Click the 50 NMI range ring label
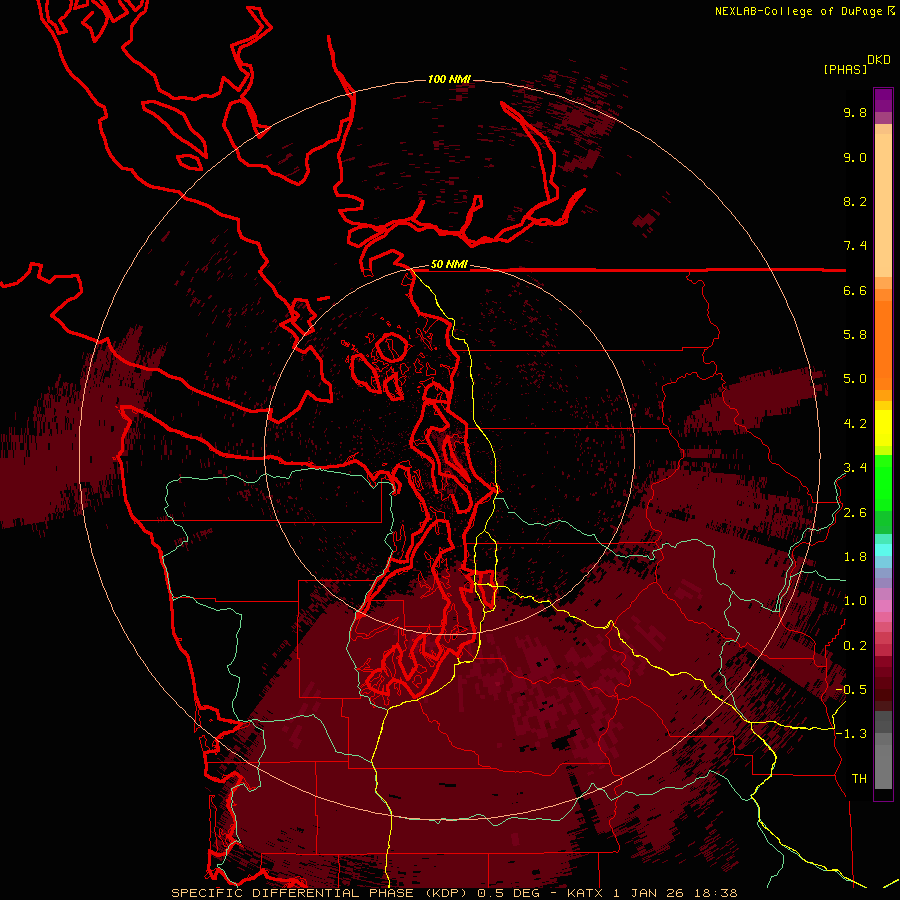This screenshot has width=900, height=900. (449, 265)
